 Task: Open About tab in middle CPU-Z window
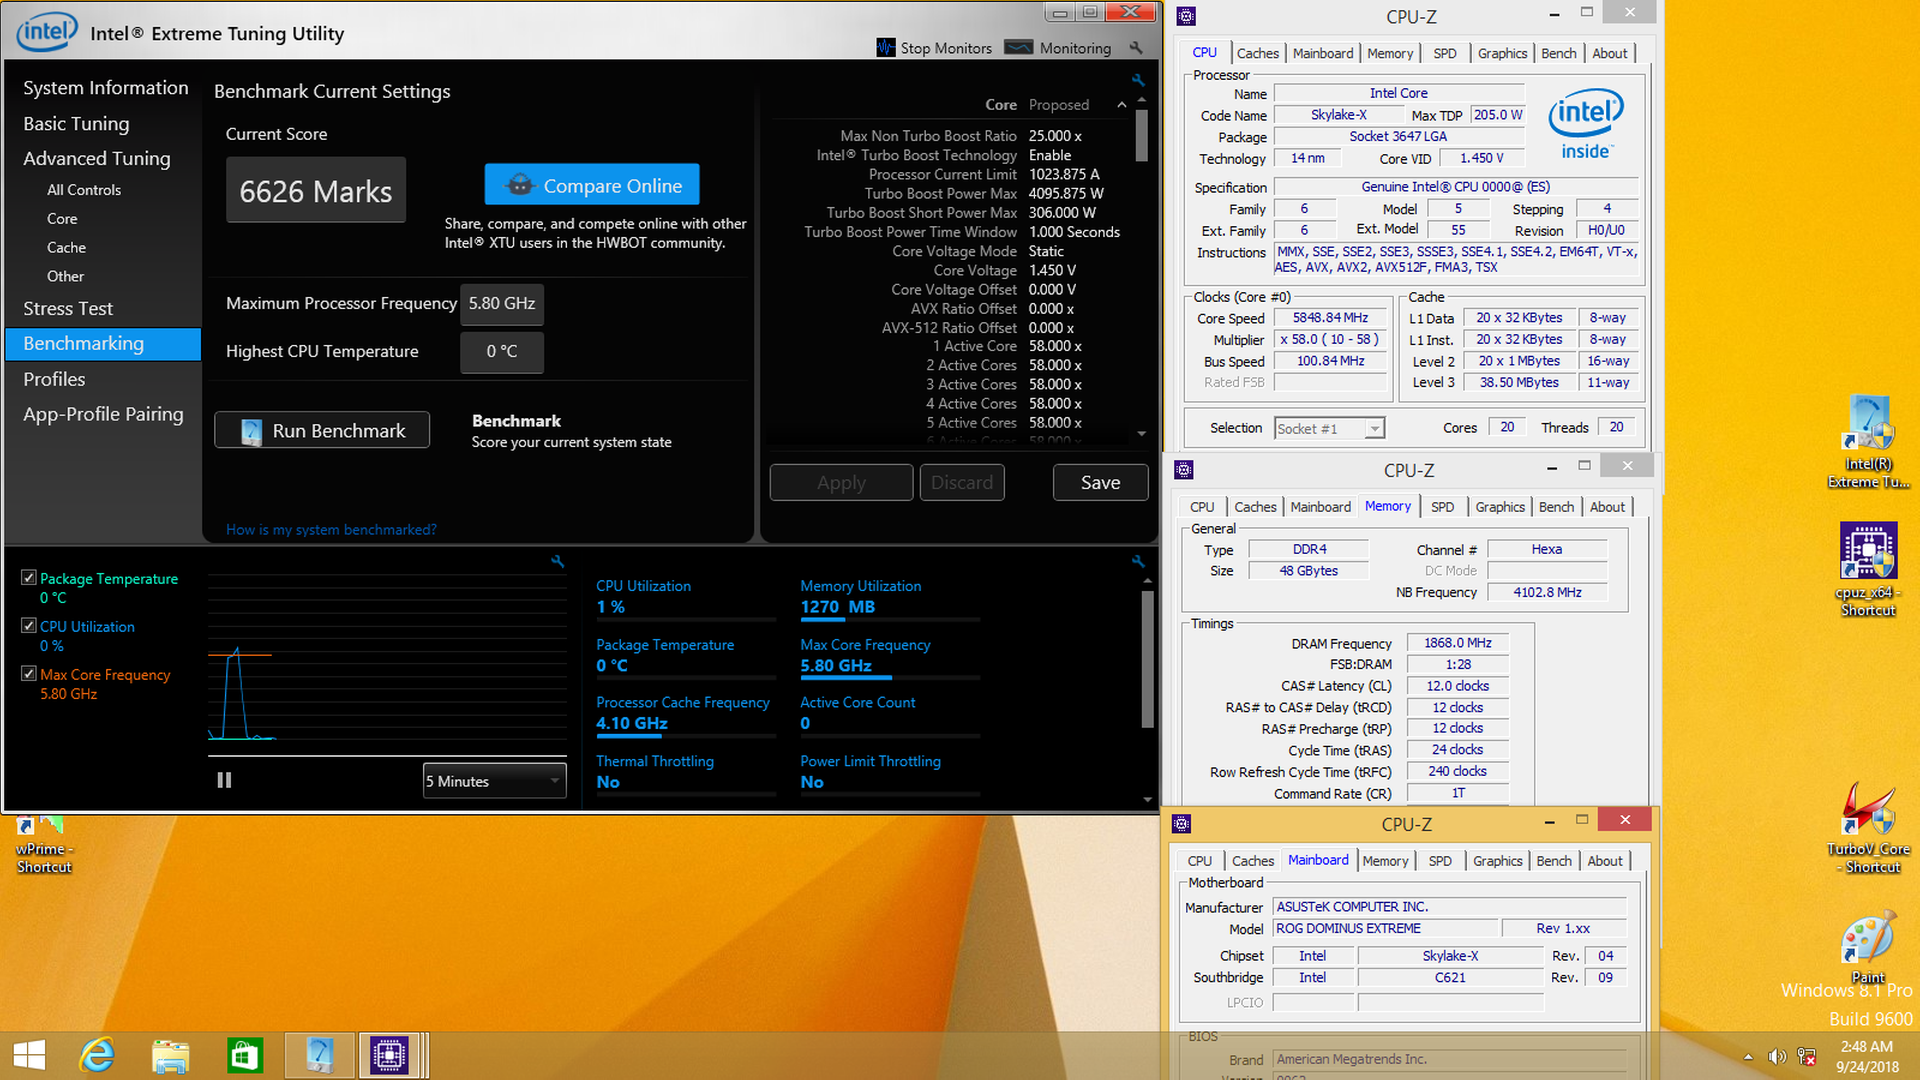[1607, 507]
